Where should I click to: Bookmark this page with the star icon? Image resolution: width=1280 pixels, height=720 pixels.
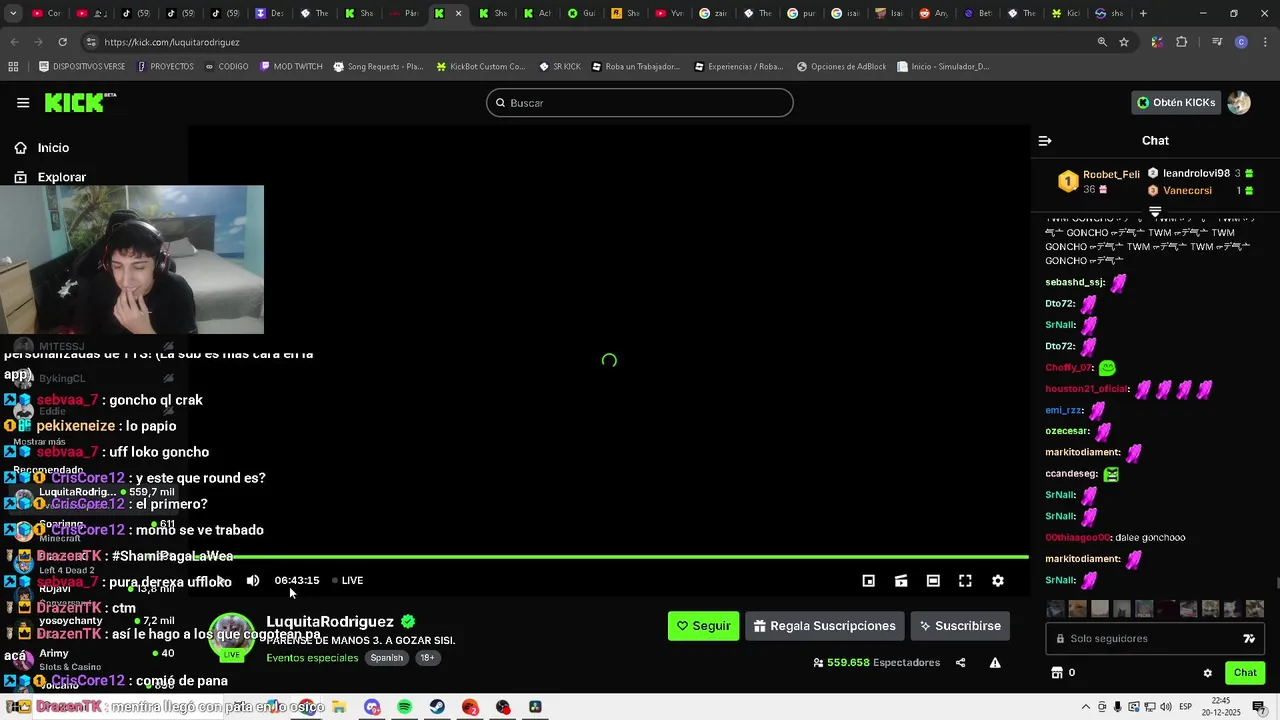pos(1124,42)
